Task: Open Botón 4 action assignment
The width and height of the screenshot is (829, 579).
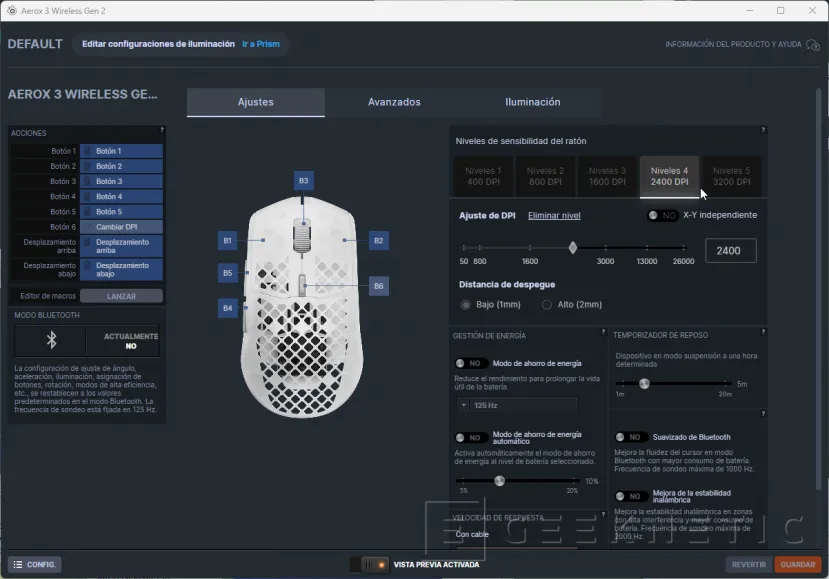Action: click(122, 197)
